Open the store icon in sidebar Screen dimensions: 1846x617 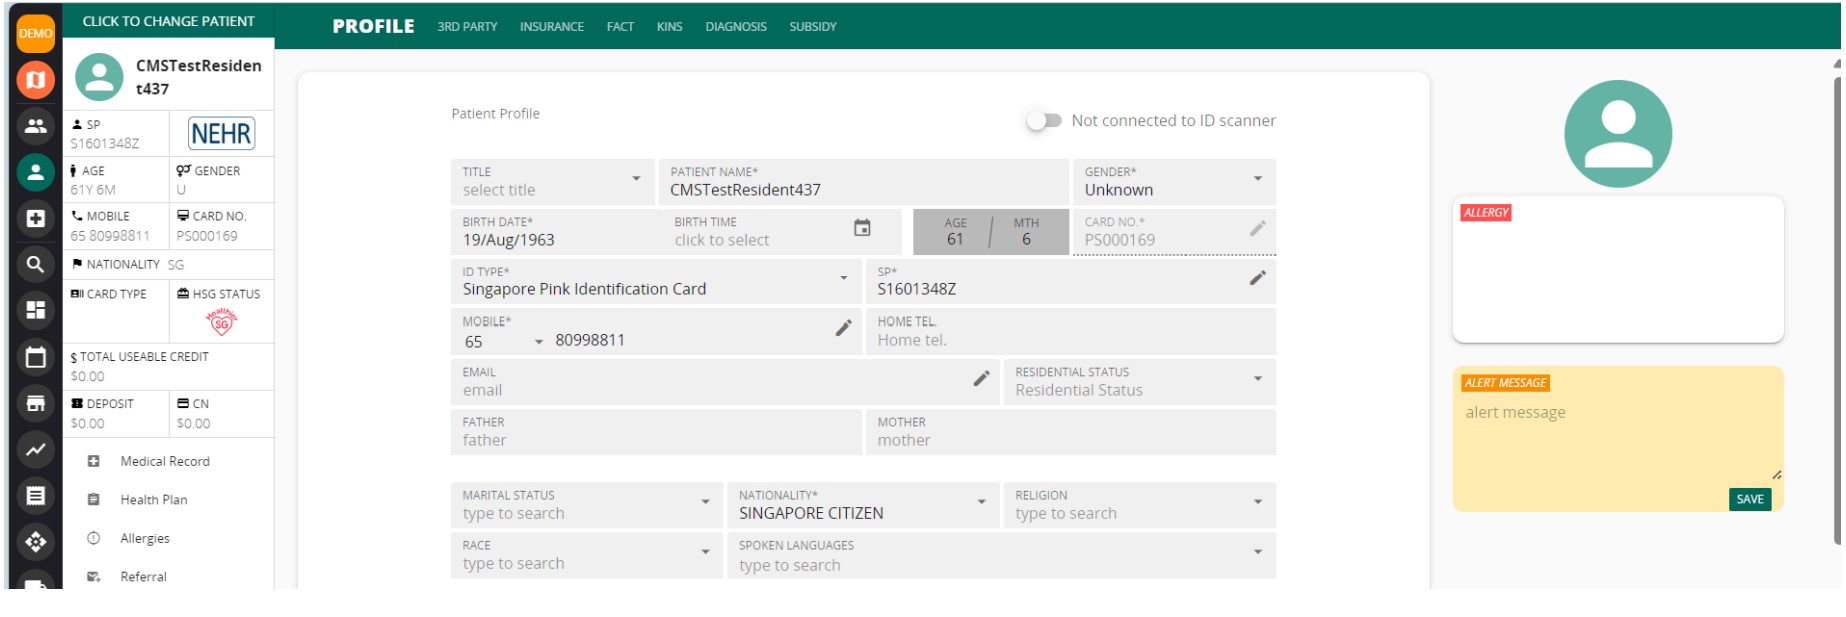35,403
